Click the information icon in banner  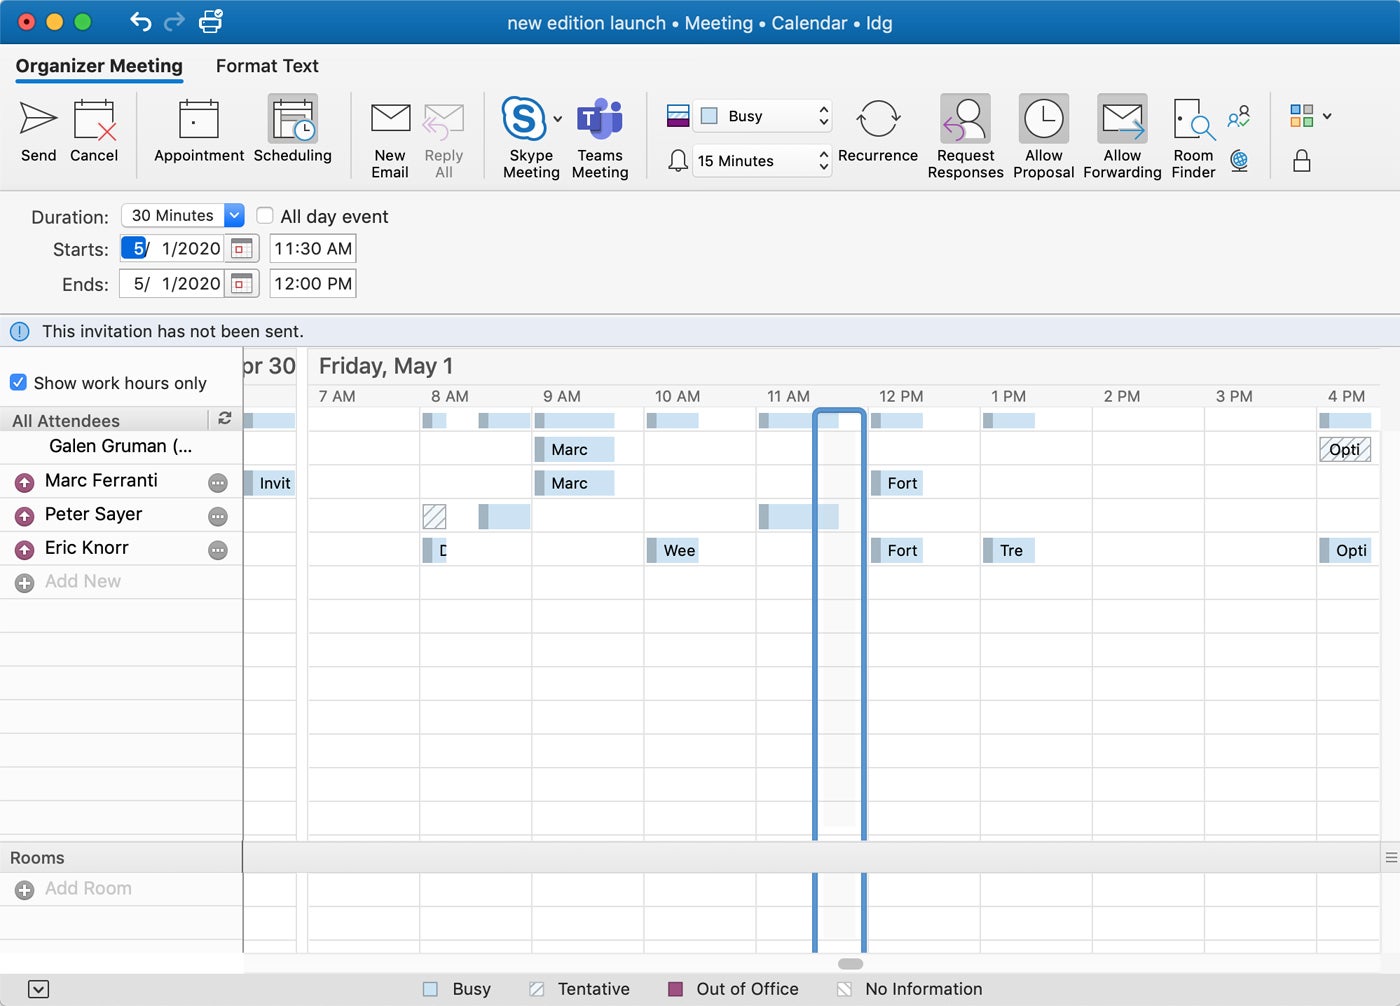(x=19, y=331)
